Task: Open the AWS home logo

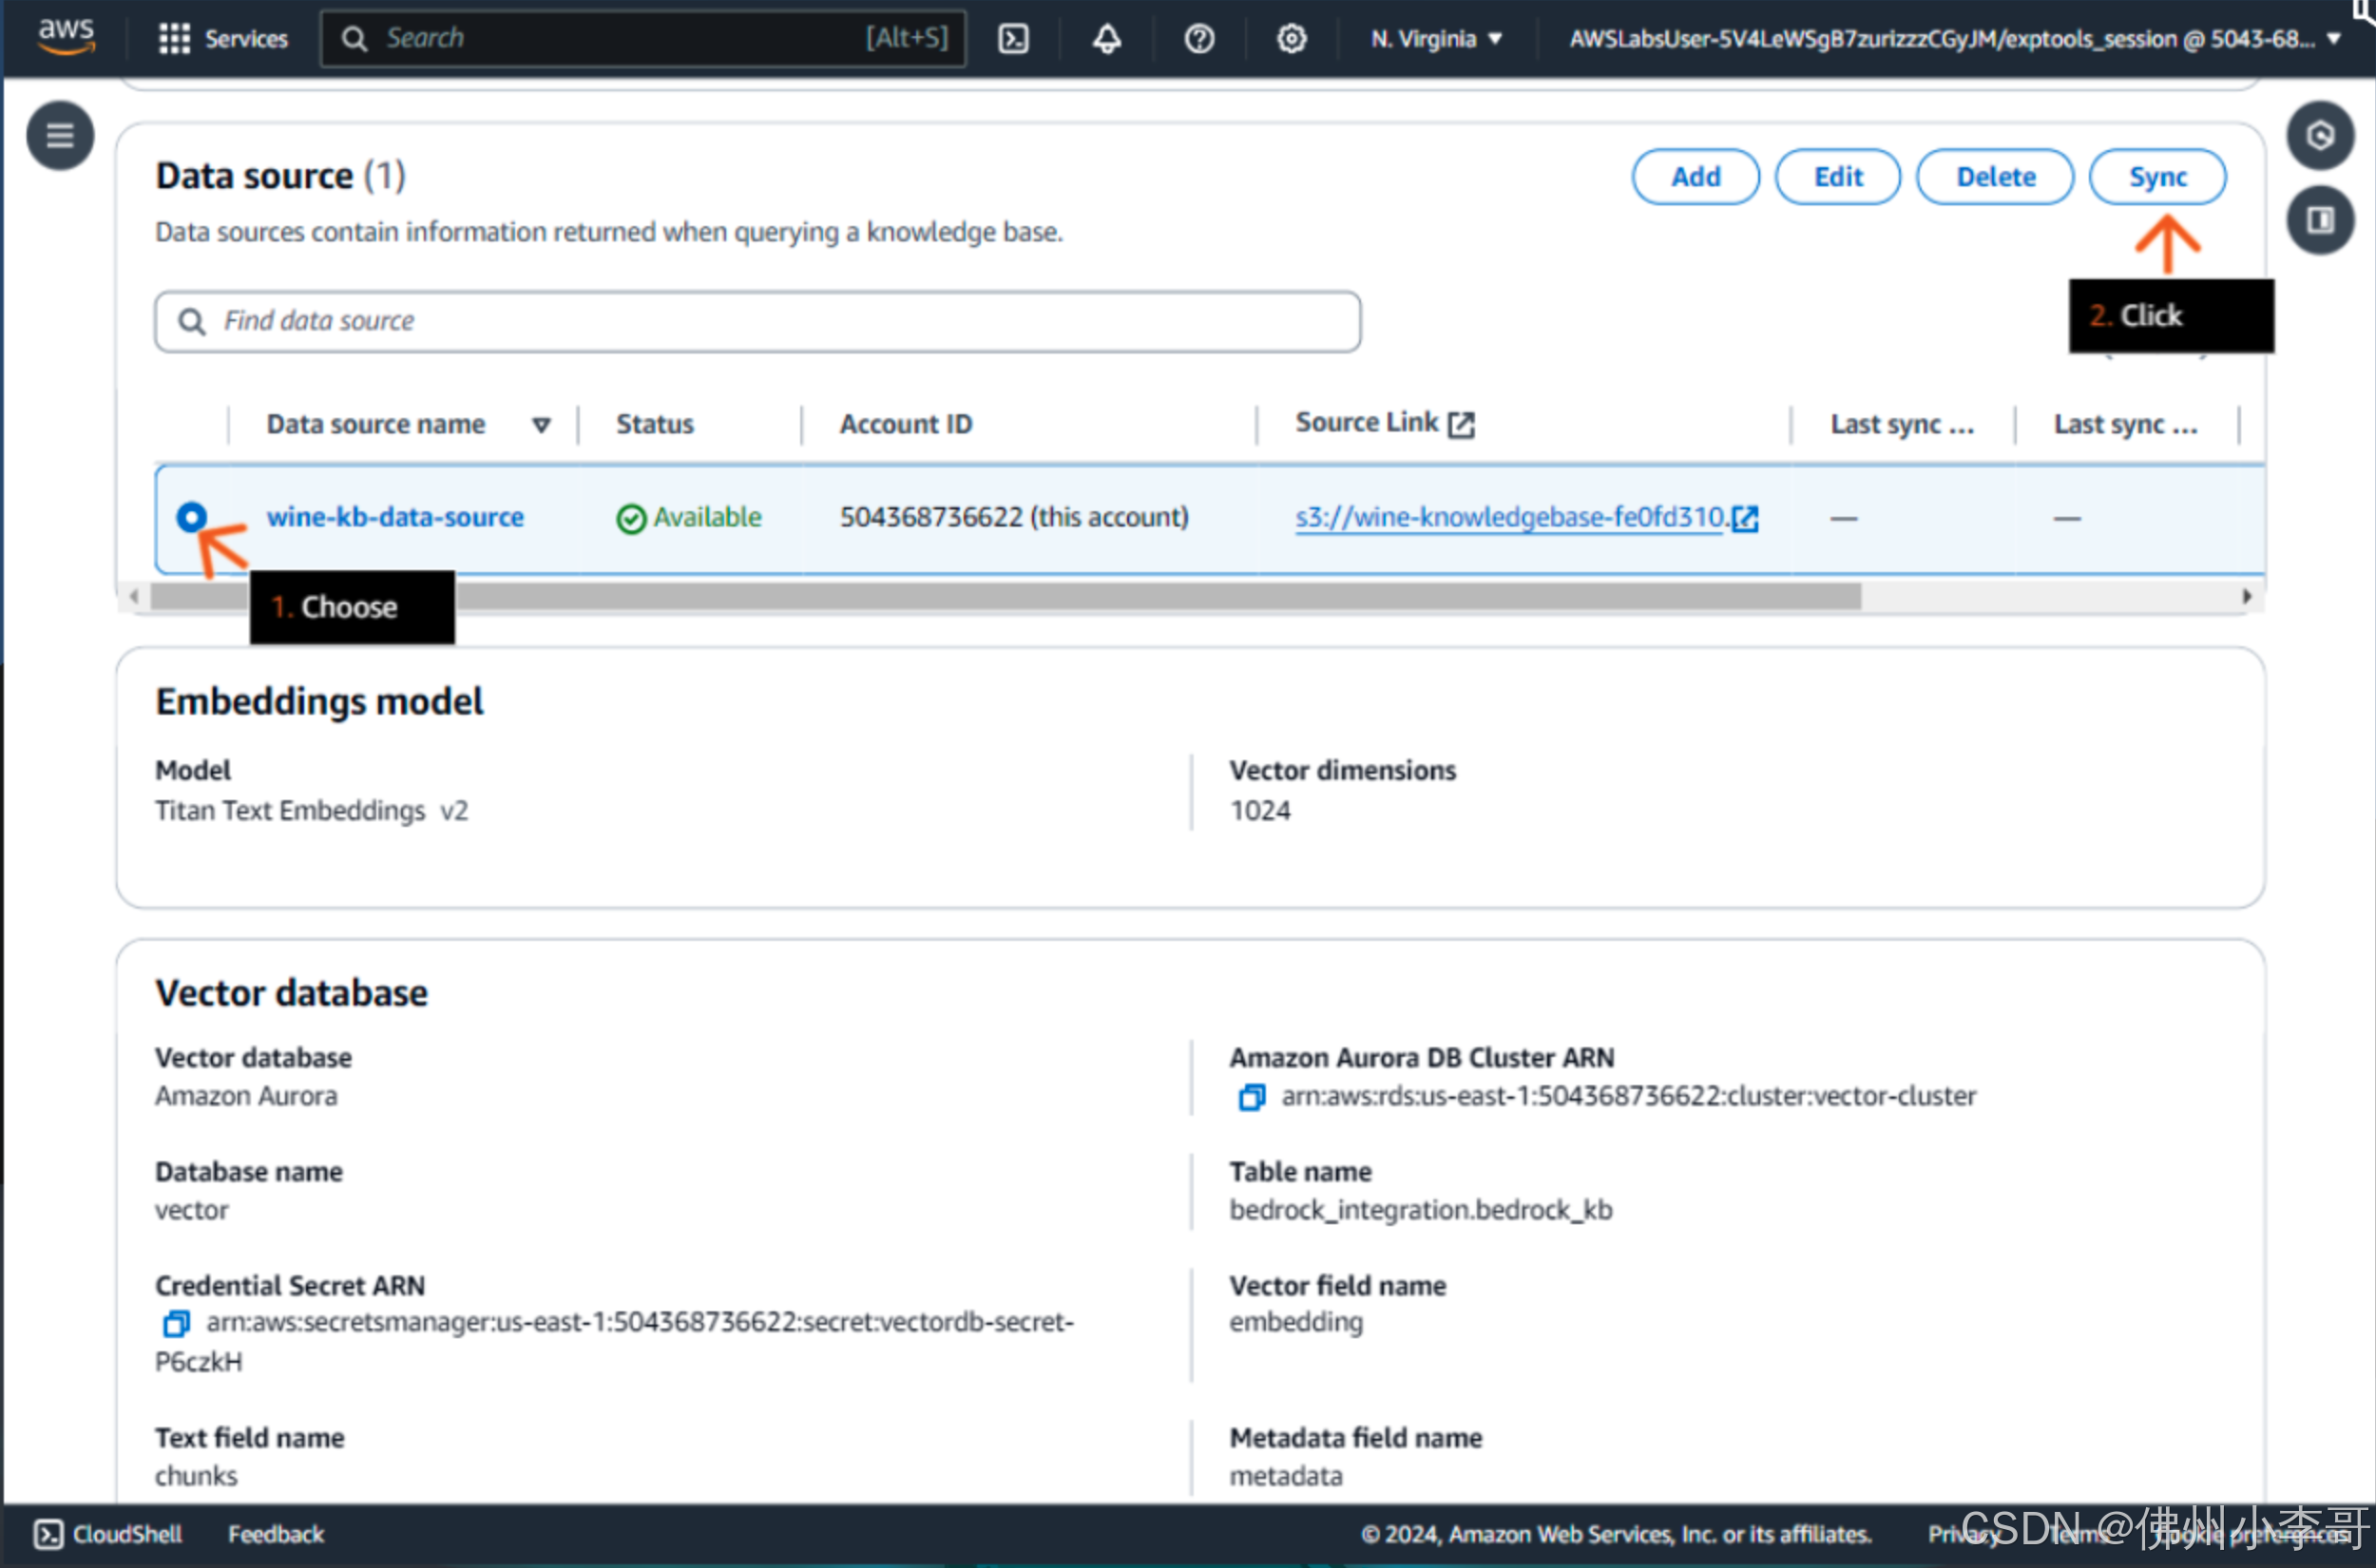Action: click(x=65, y=37)
